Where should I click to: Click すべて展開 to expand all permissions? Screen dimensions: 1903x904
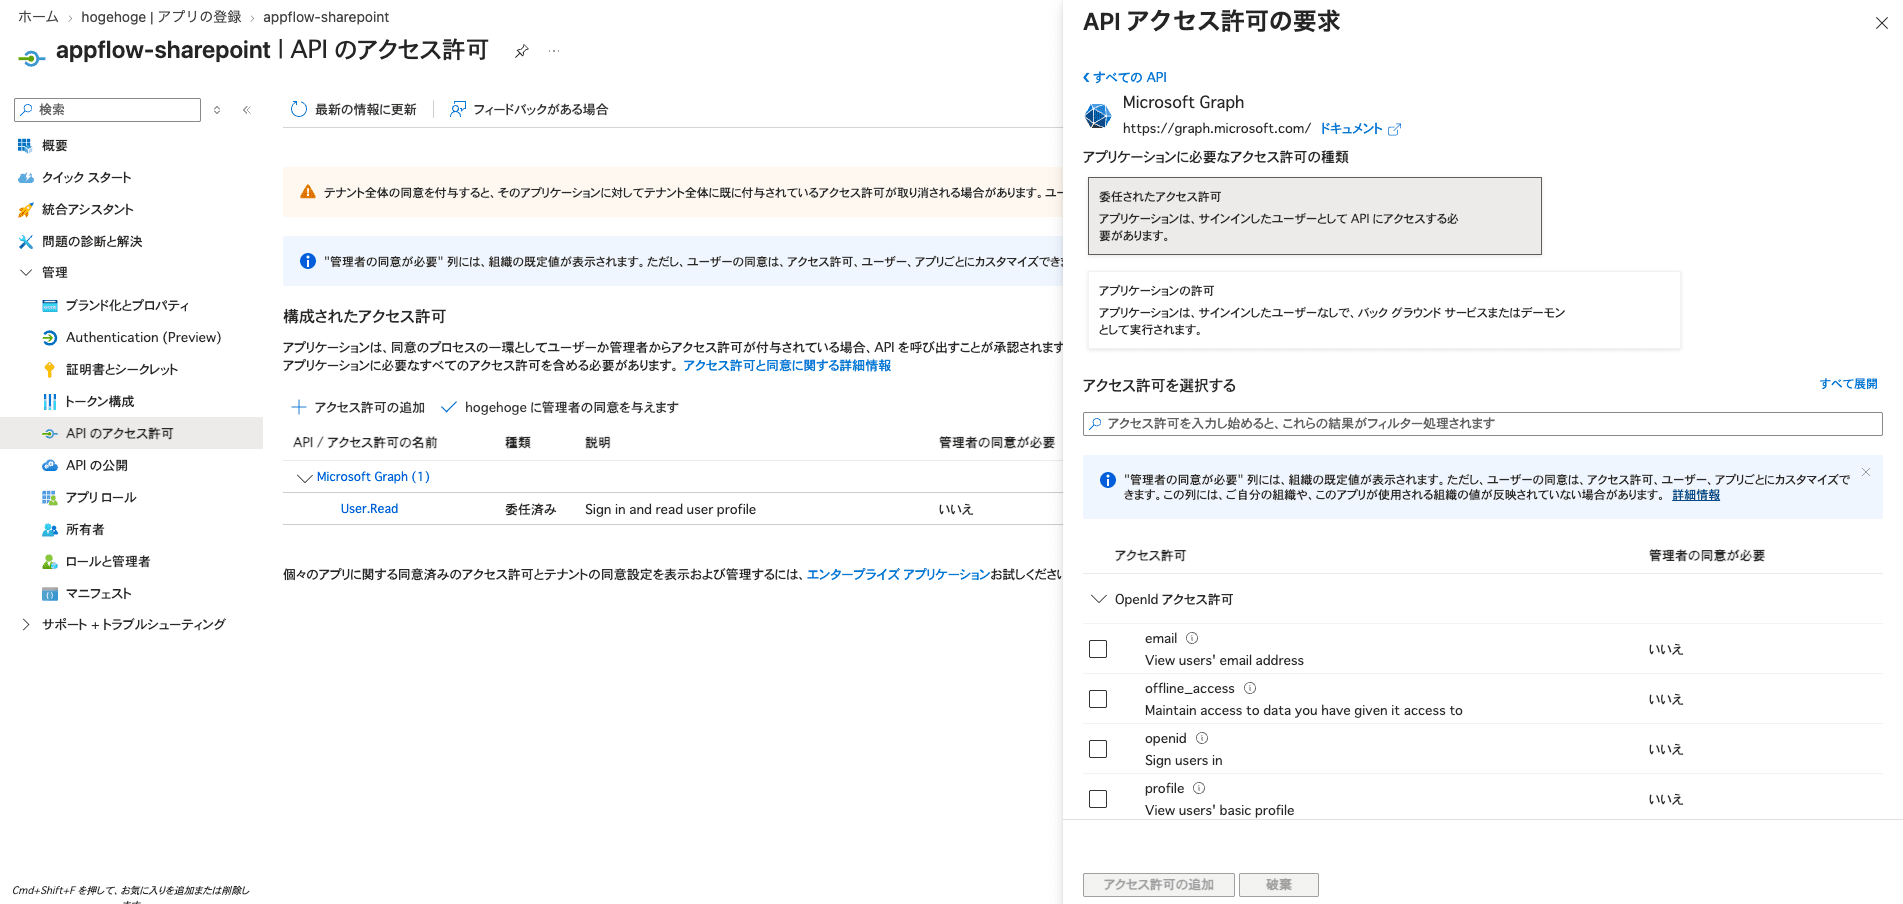1848,384
